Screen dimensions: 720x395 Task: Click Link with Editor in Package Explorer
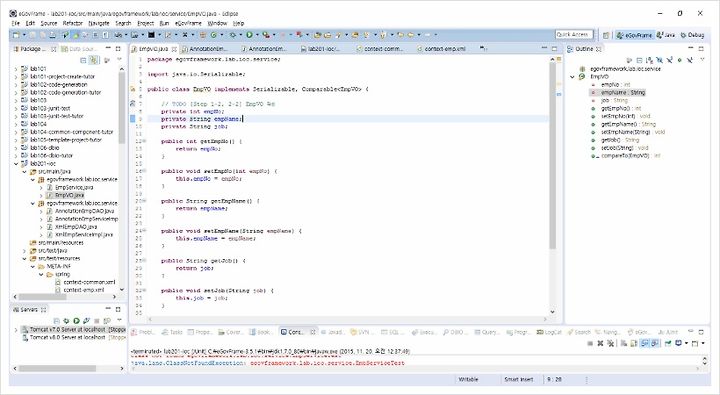pos(94,60)
